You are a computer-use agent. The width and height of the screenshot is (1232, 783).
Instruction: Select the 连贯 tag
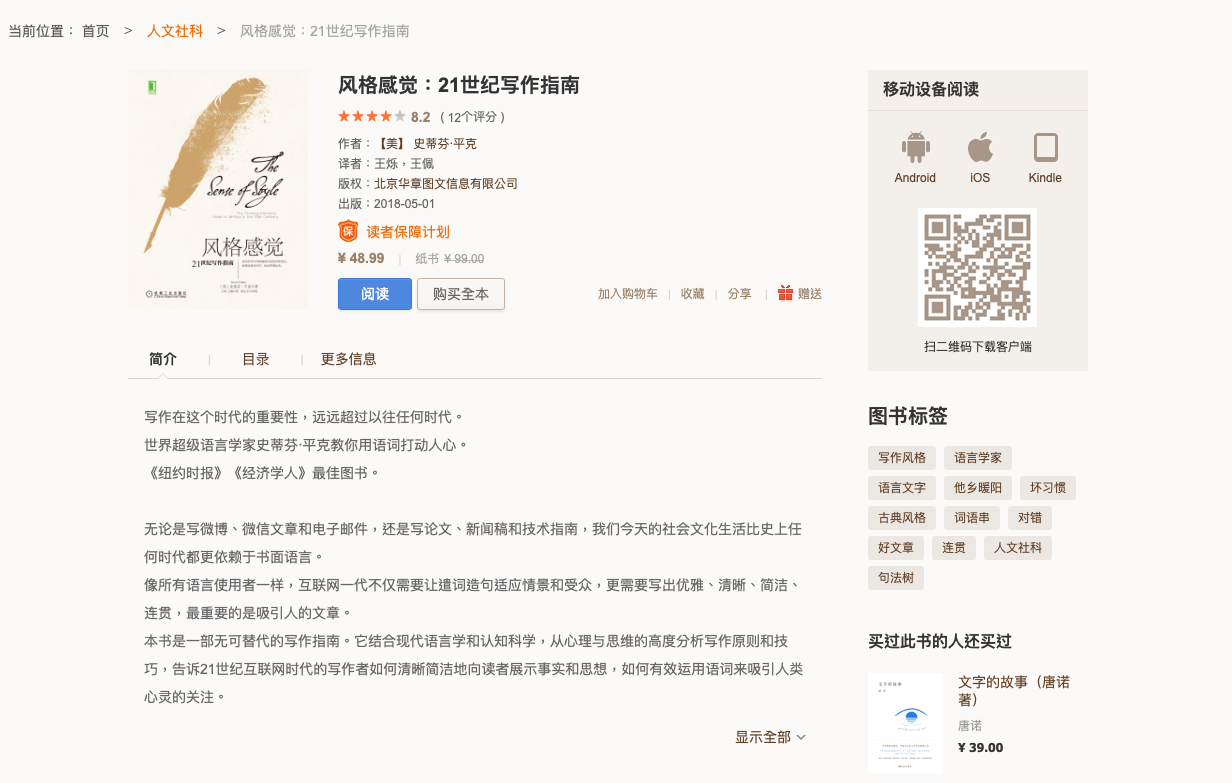coord(954,548)
